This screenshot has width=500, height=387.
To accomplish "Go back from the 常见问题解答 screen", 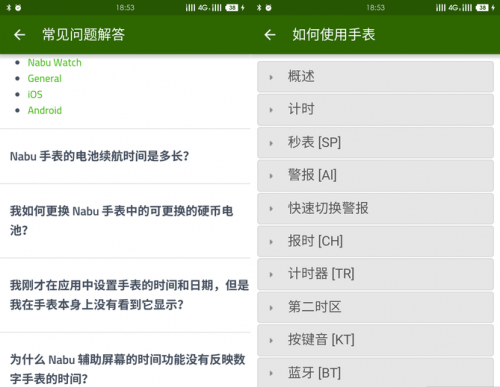I will click(20, 35).
